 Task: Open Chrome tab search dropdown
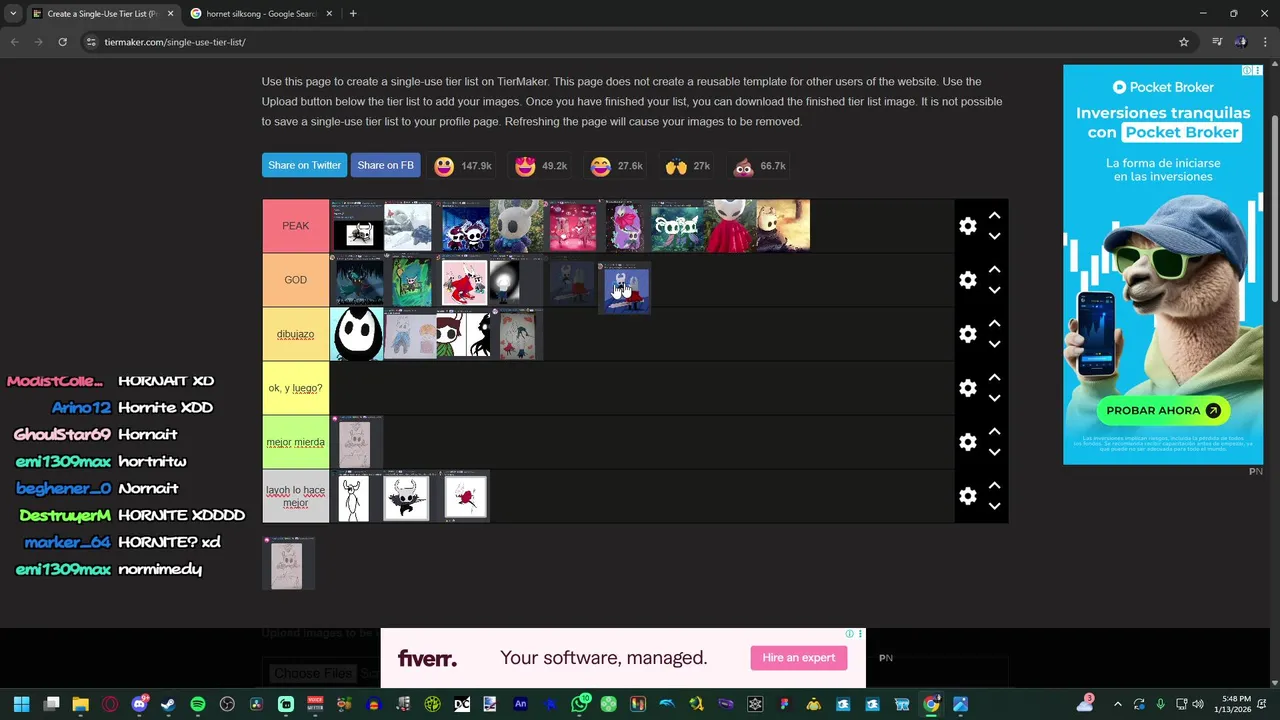(x=13, y=14)
